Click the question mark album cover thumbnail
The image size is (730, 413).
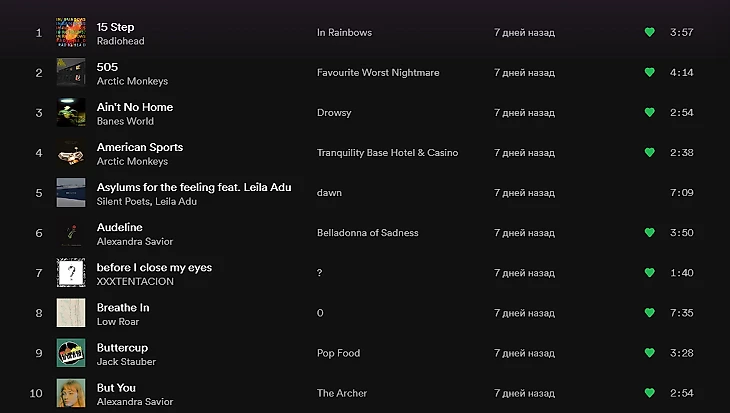[x=71, y=273]
